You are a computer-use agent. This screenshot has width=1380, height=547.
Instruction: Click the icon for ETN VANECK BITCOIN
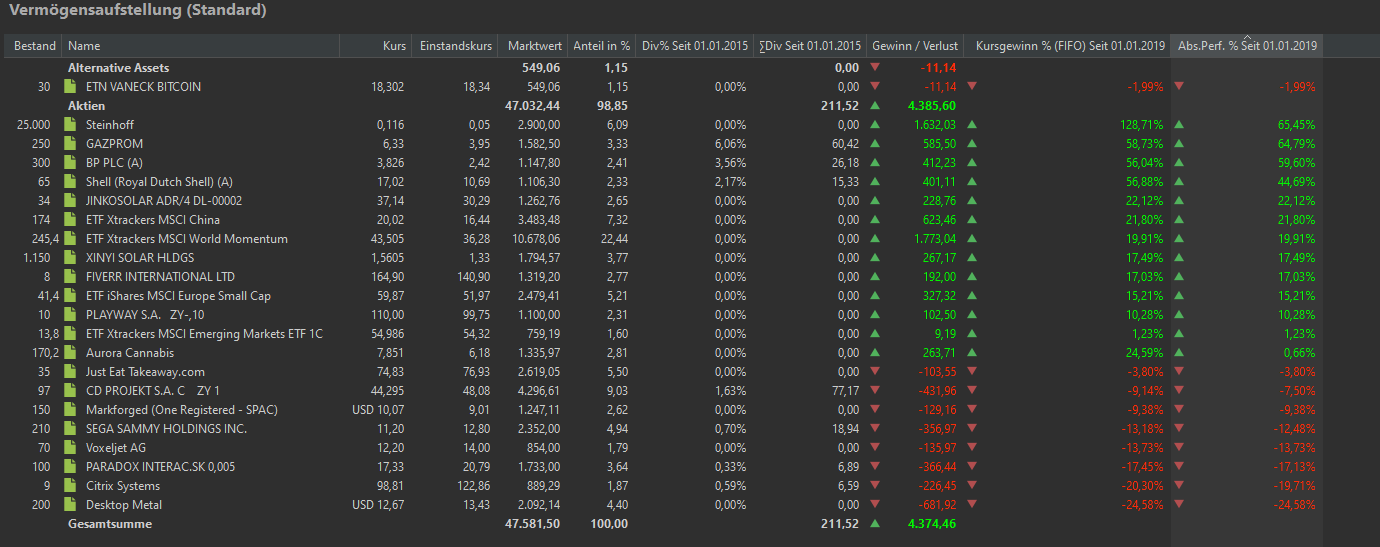(x=70, y=87)
